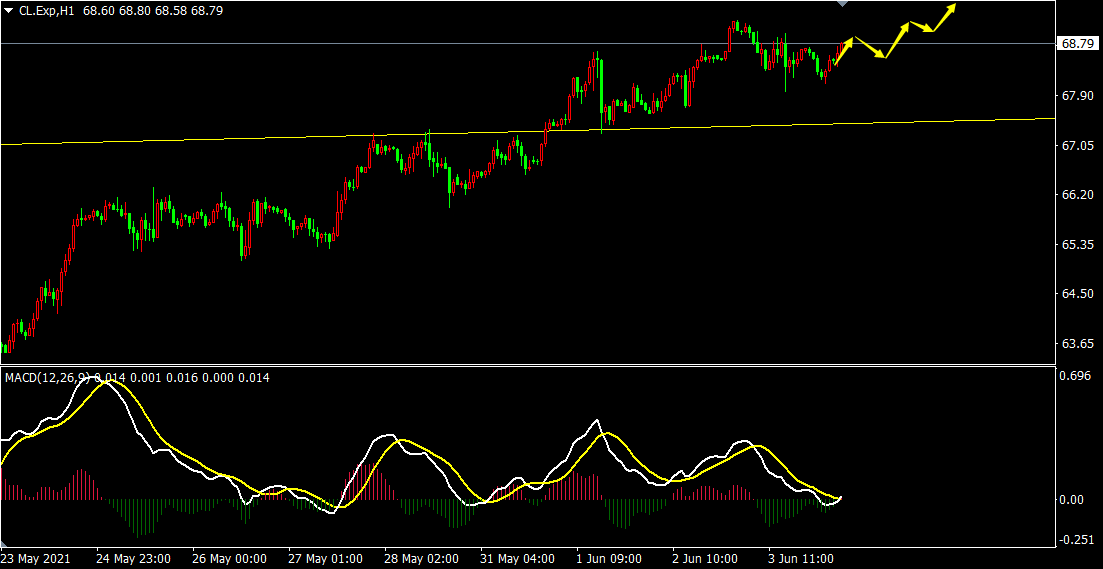The image size is (1103, 569).
Task: Click the gray chart shift marker at top
Action: click(842, 4)
